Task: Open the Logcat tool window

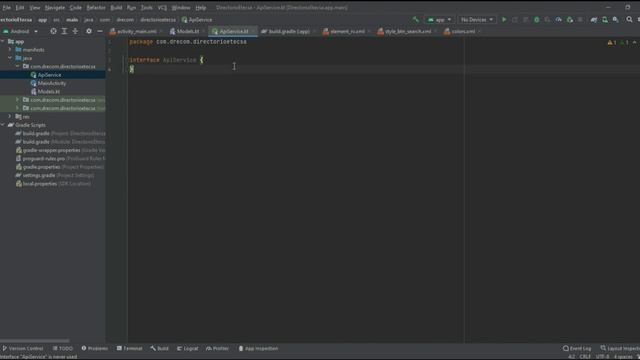Action: (x=188, y=348)
